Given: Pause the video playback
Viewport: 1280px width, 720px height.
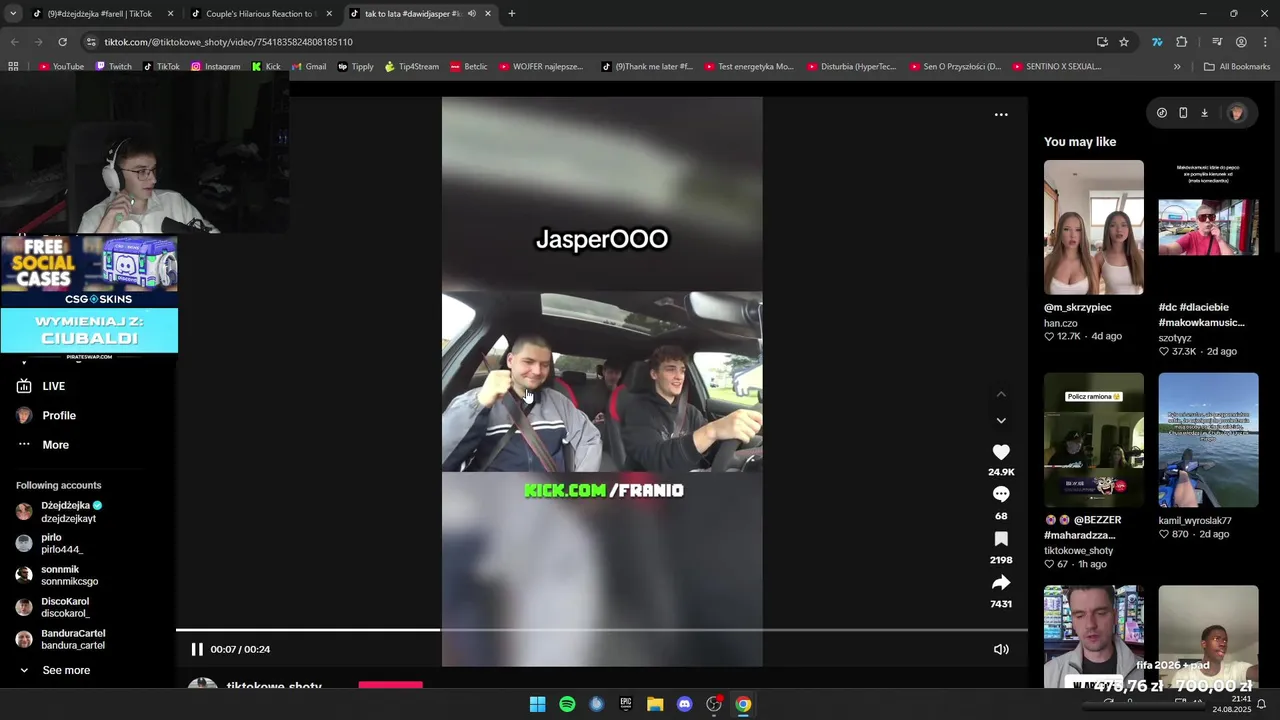Looking at the screenshot, I should click(197, 649).
